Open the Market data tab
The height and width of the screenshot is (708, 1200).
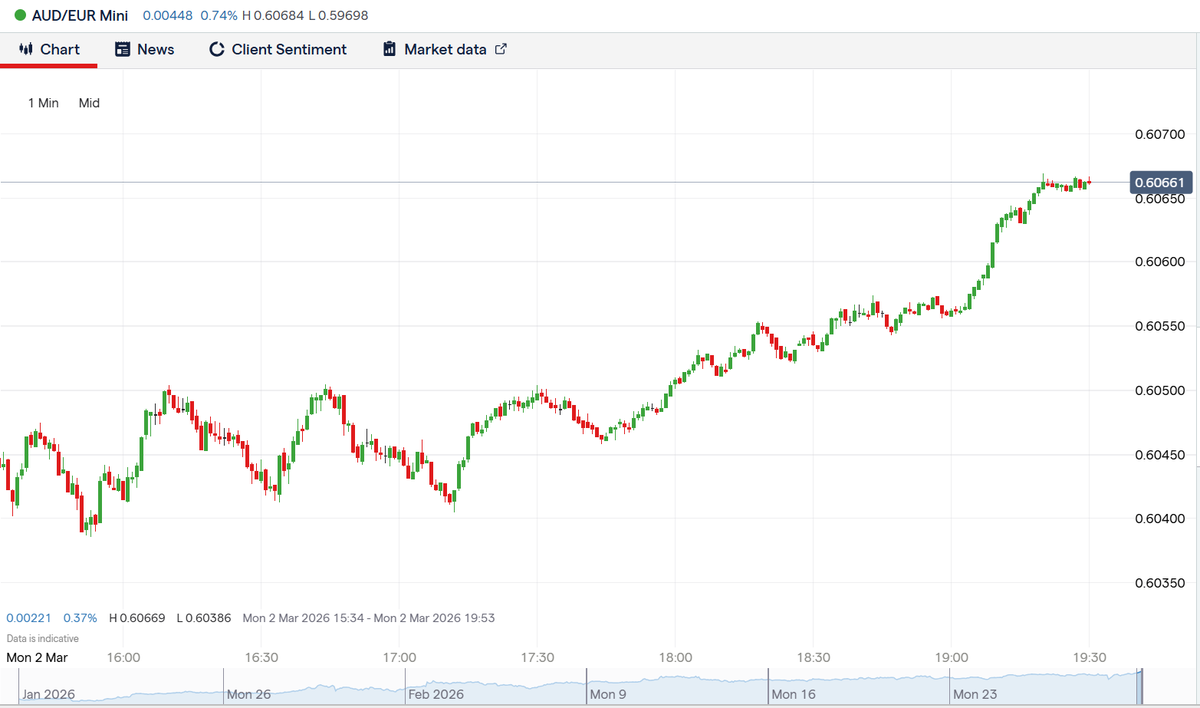click(445, 49)
